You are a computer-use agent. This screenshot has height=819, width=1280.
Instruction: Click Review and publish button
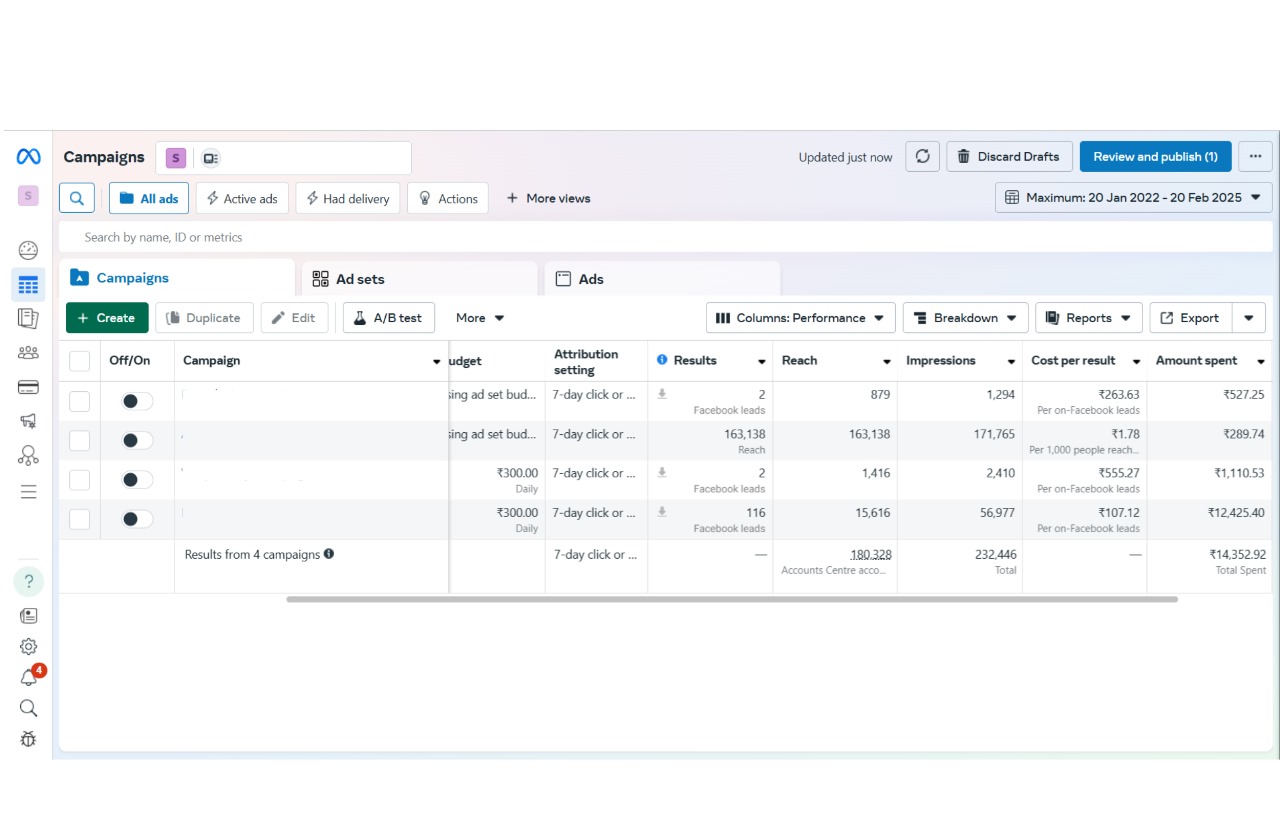click(x=1155, y=157)
